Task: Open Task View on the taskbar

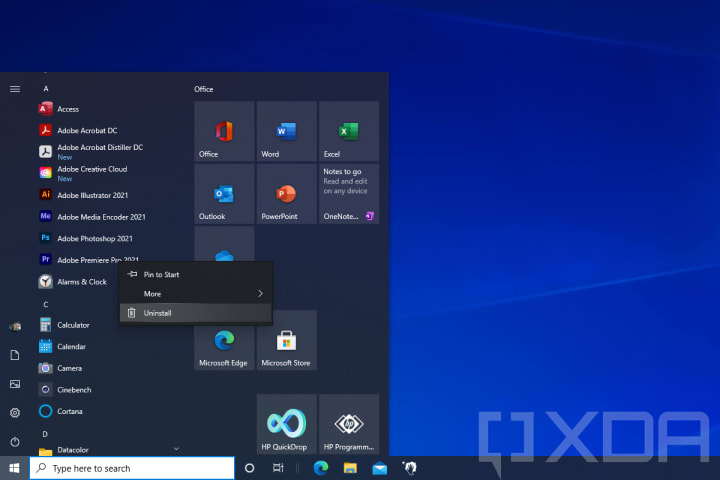Action: click(278, 468)
